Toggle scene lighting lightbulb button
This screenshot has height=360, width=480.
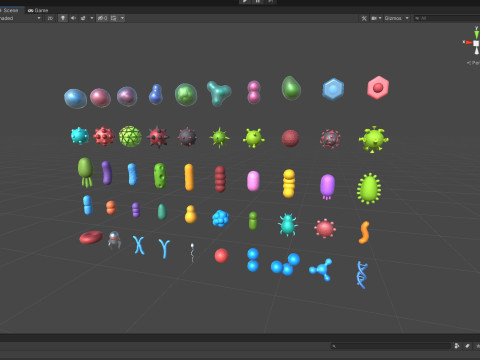coord(63,18)
